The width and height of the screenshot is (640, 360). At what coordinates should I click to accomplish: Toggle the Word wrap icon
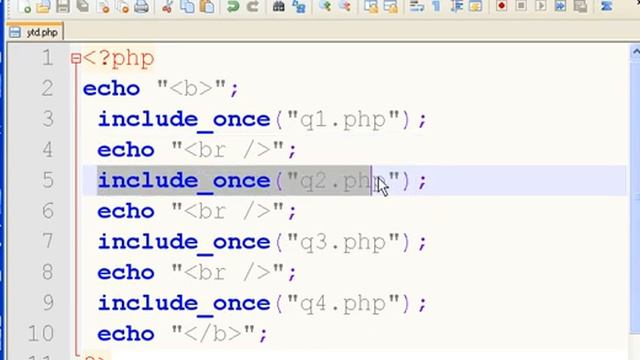(417, 6)
